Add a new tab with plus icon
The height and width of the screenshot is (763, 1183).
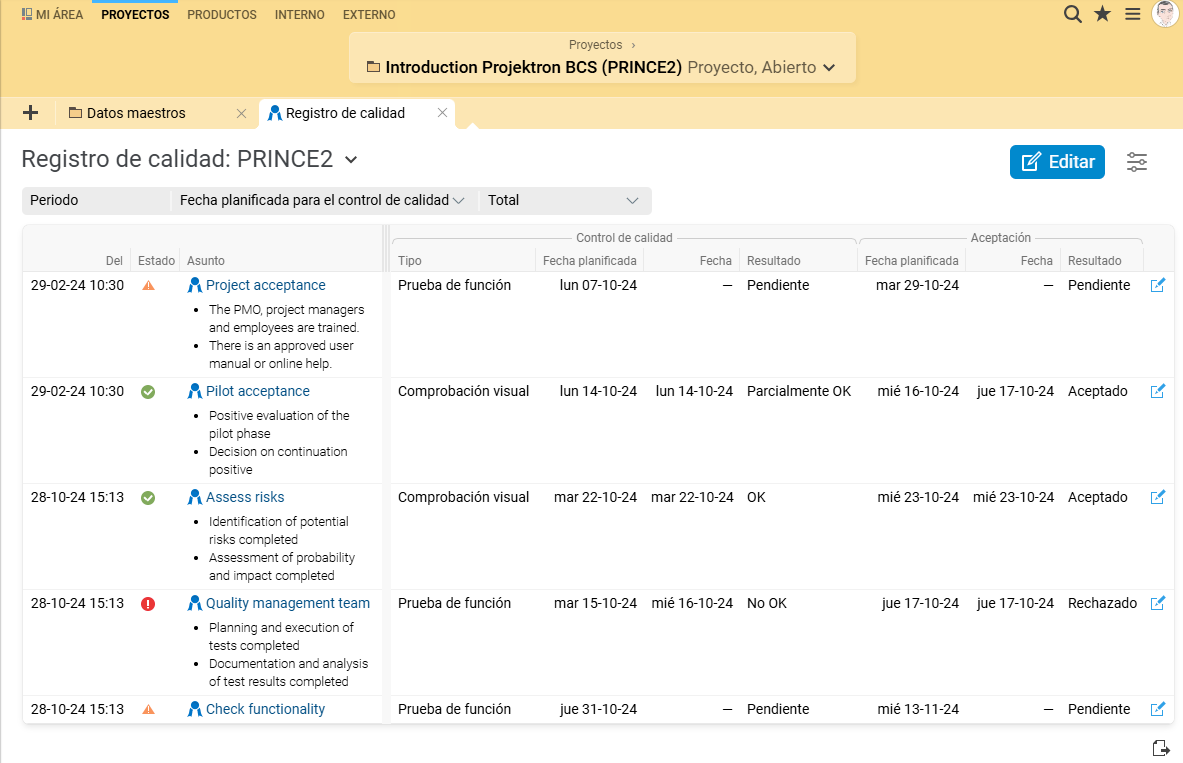[x=30, y=113]
